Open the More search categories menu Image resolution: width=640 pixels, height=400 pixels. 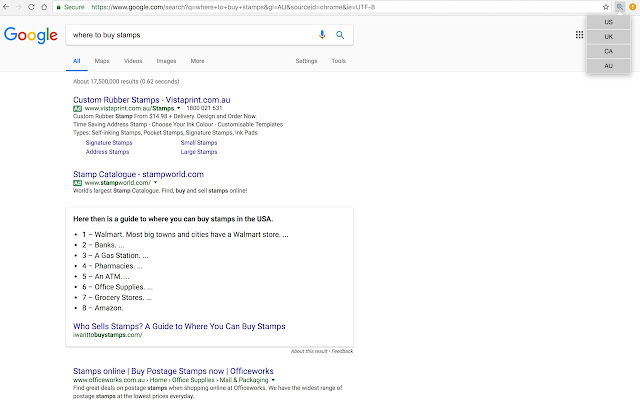click(198, 61)
